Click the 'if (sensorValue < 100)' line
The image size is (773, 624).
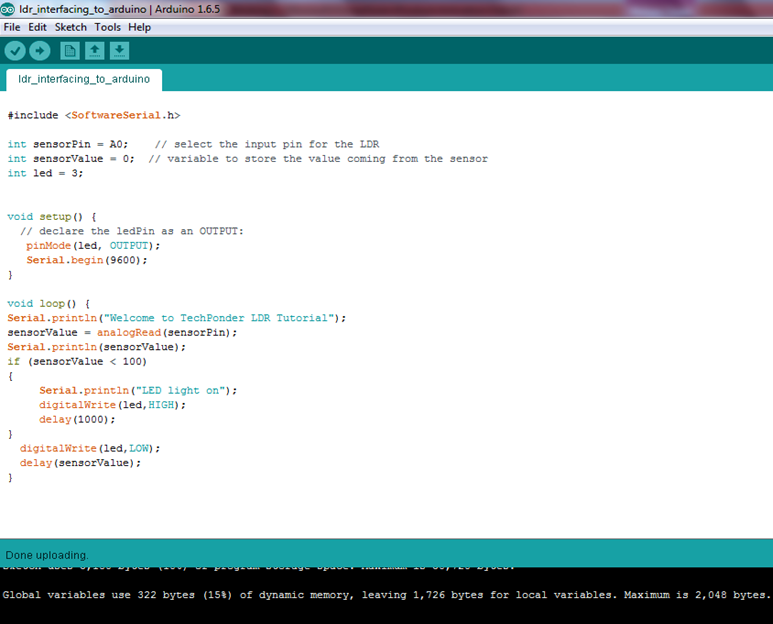(x=77, y=362)
